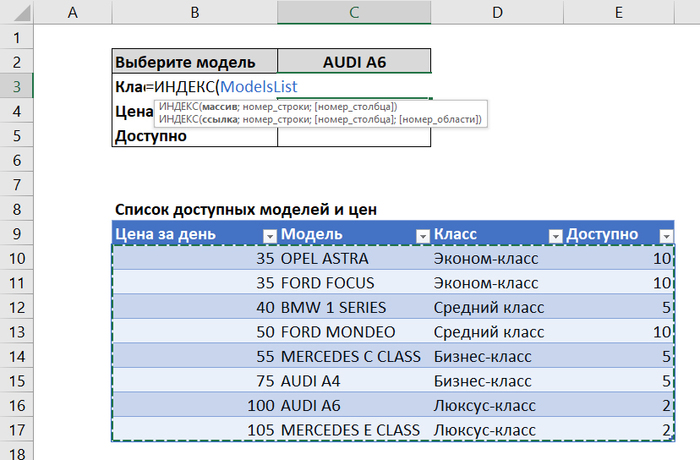Image resolution: width=700 pixels, height=460 pixels.
Task: Select row 4 header
Action: point(17,111)
